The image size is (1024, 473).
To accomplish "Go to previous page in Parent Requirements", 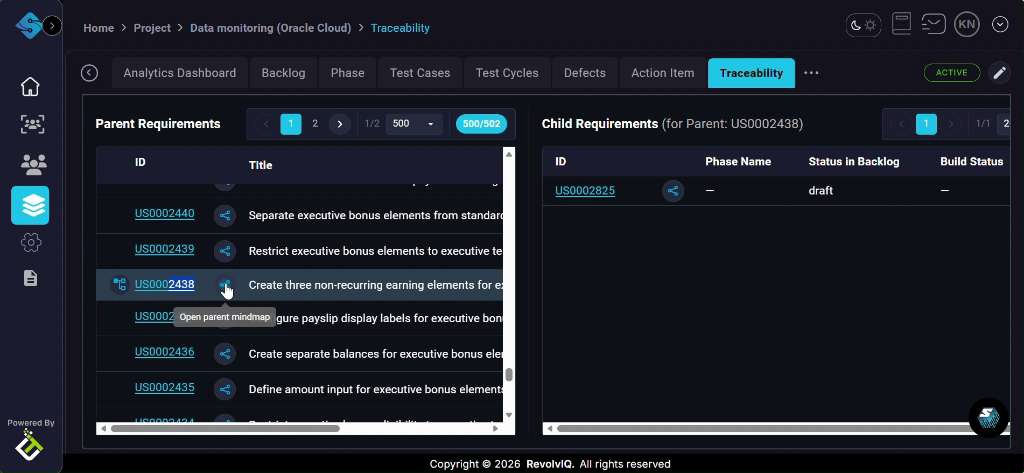I will click(x=266, y=123).
